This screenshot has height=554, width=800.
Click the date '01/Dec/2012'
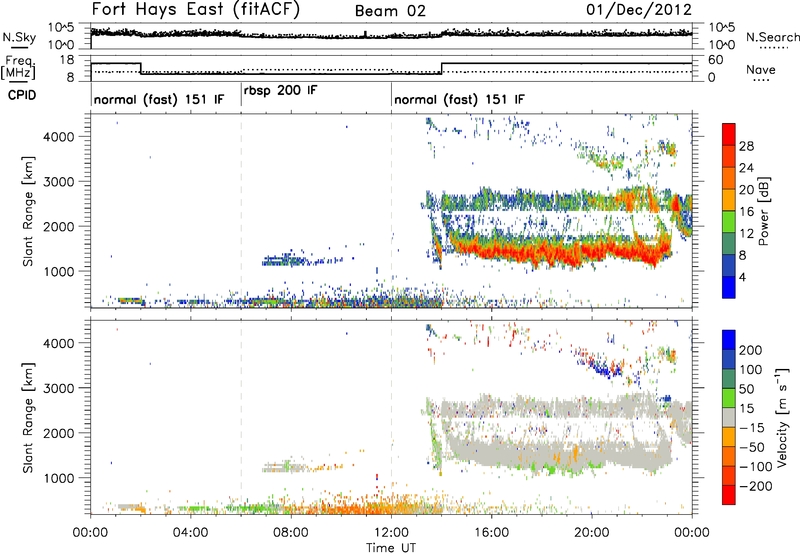[x=639, y=10]
